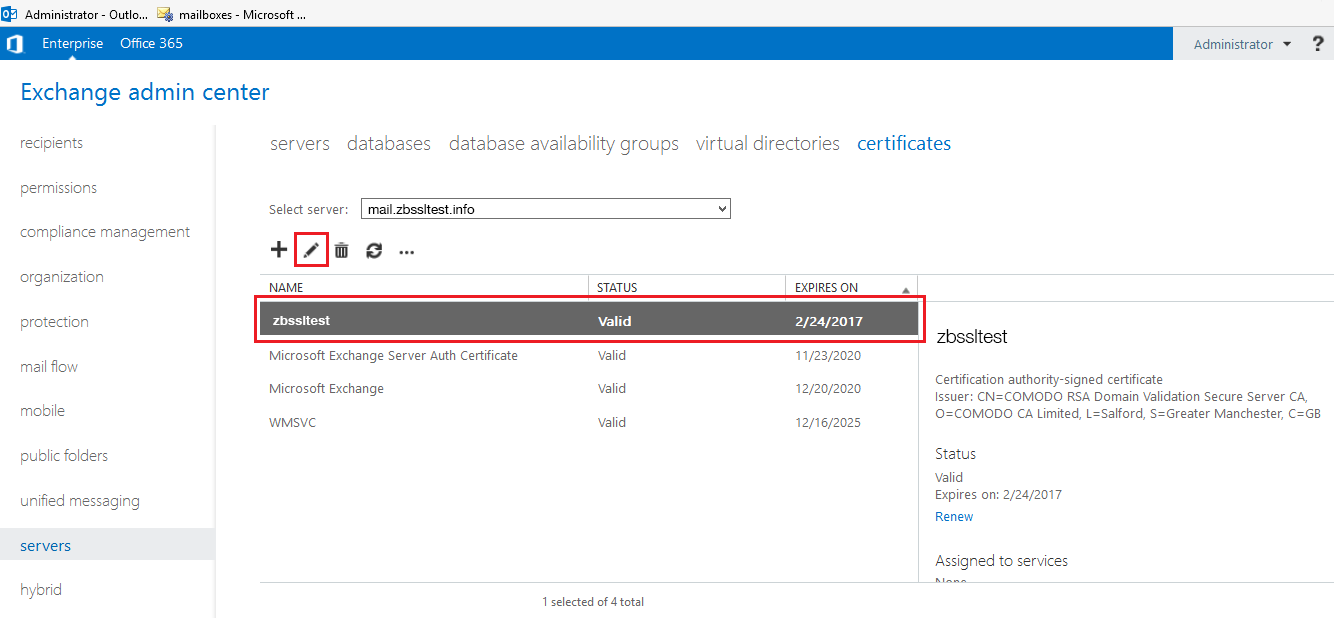
Task: Refresh the certificates list
Action: point(374,249)
